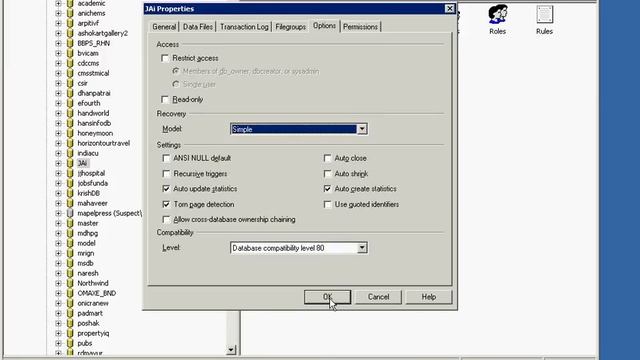Viewport: 640px width, 360px height.
Task: Select the handworld database icon
Action: (x=70, y=113)
